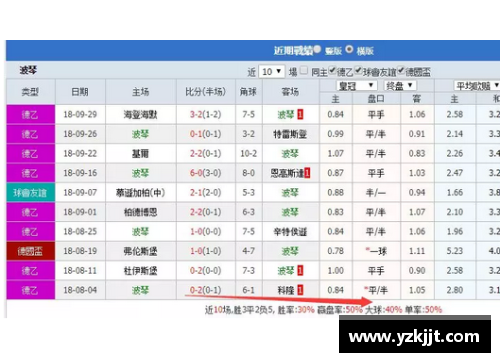Open the 皇冠 bookmaker dropdown

click(x=357, y=86)
